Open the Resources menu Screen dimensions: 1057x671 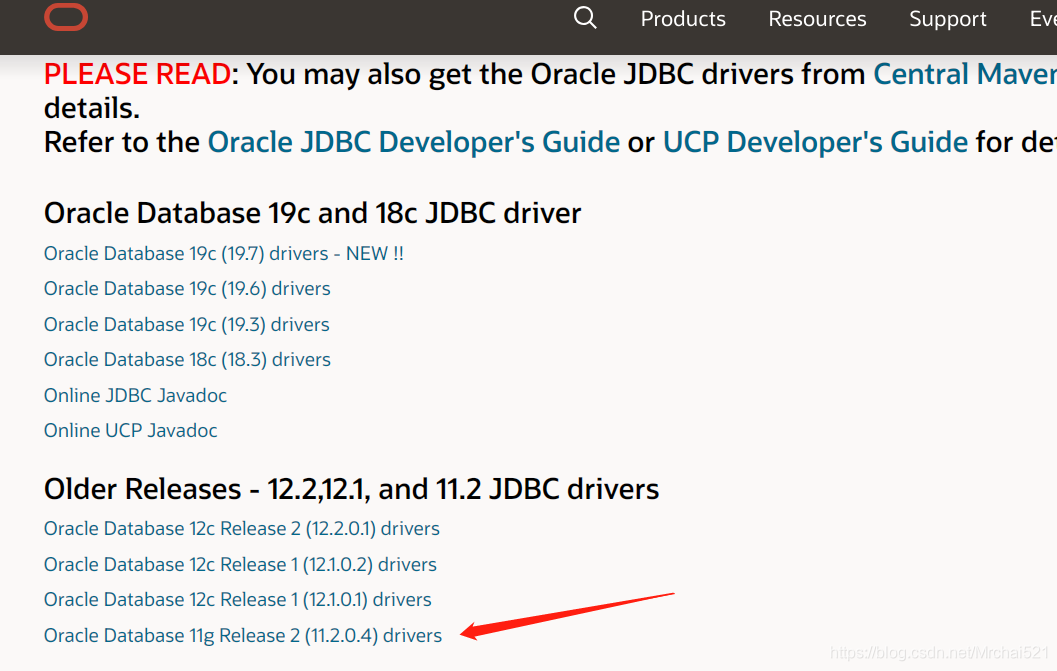coord(817,19)
